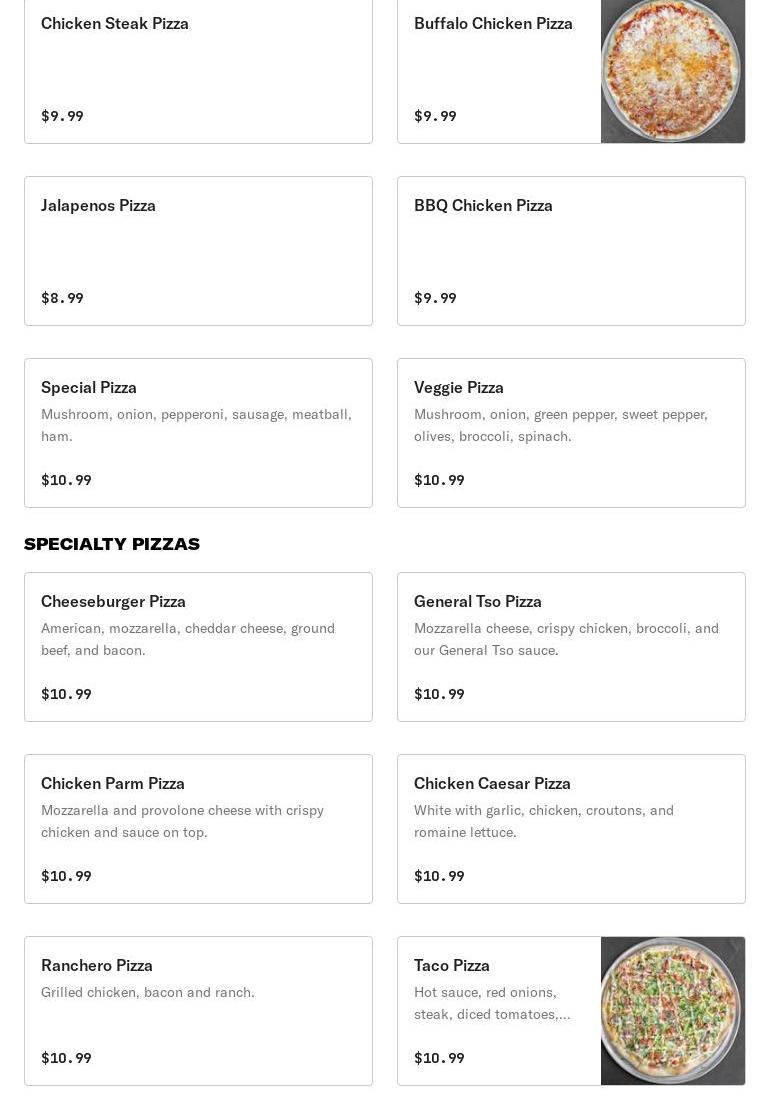This screenshot has width=770, height=1106.
Task: Select the Buffalo Chicken Pizza title
Action: 493,23
